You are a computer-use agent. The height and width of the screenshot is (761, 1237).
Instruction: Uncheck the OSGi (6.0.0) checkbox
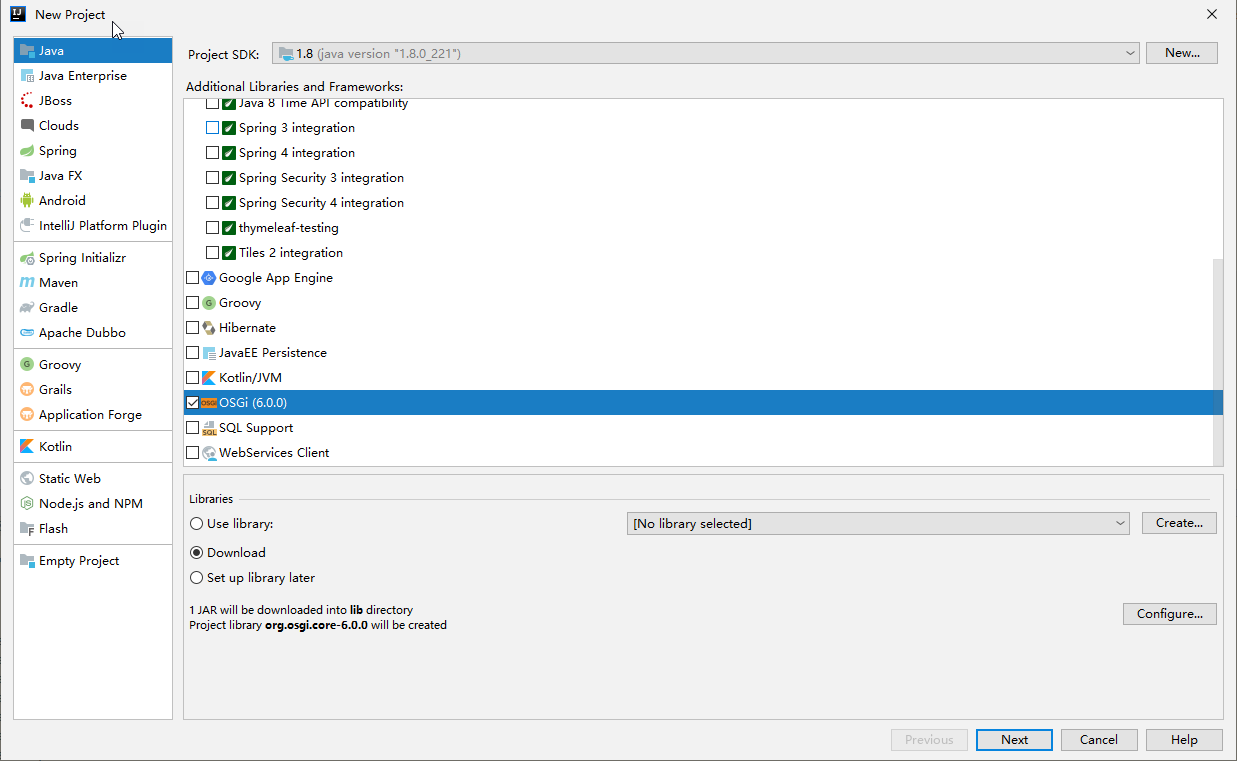[x=192, y=403]
